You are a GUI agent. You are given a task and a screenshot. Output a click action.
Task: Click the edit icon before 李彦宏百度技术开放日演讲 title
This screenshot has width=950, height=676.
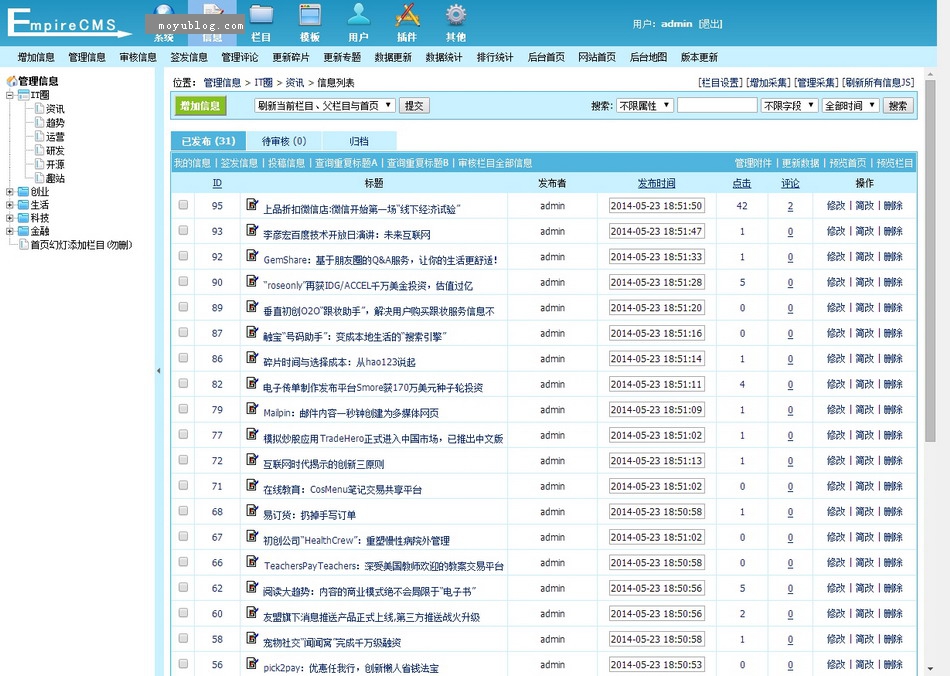(252, 230)
